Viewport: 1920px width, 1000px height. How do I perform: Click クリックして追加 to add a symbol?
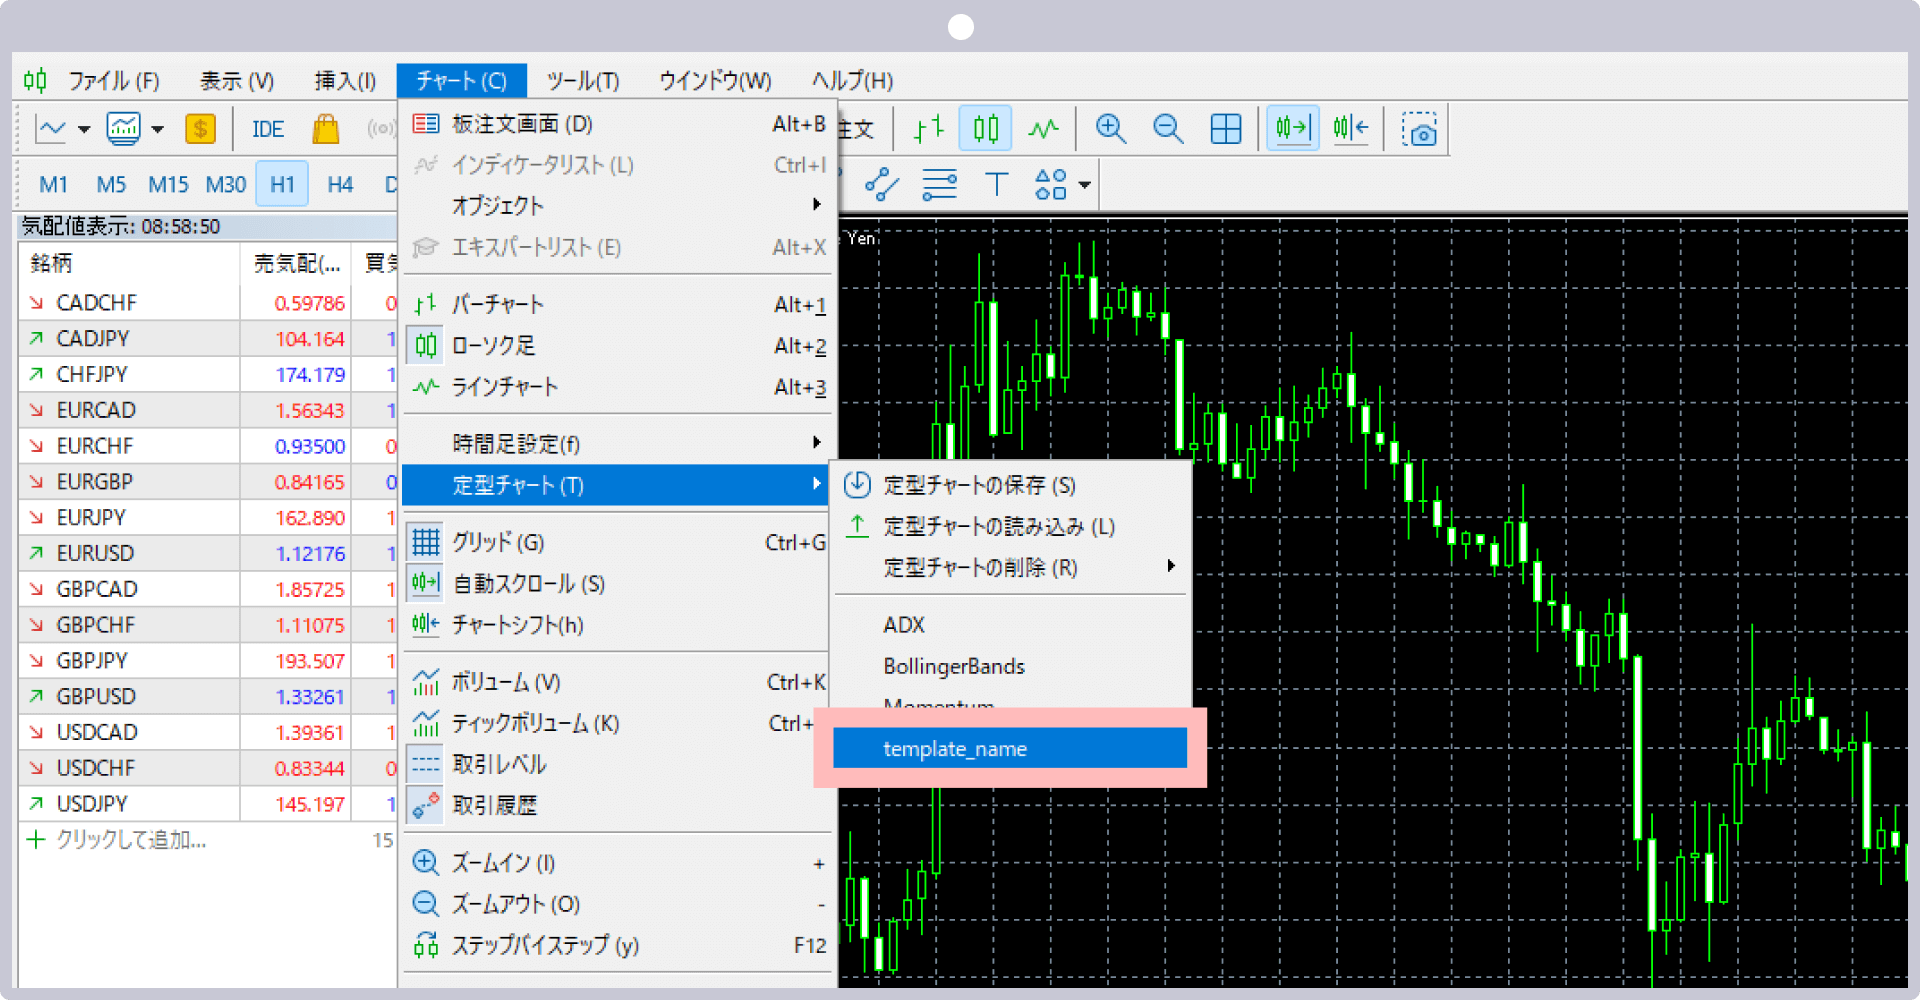[130, 840]
